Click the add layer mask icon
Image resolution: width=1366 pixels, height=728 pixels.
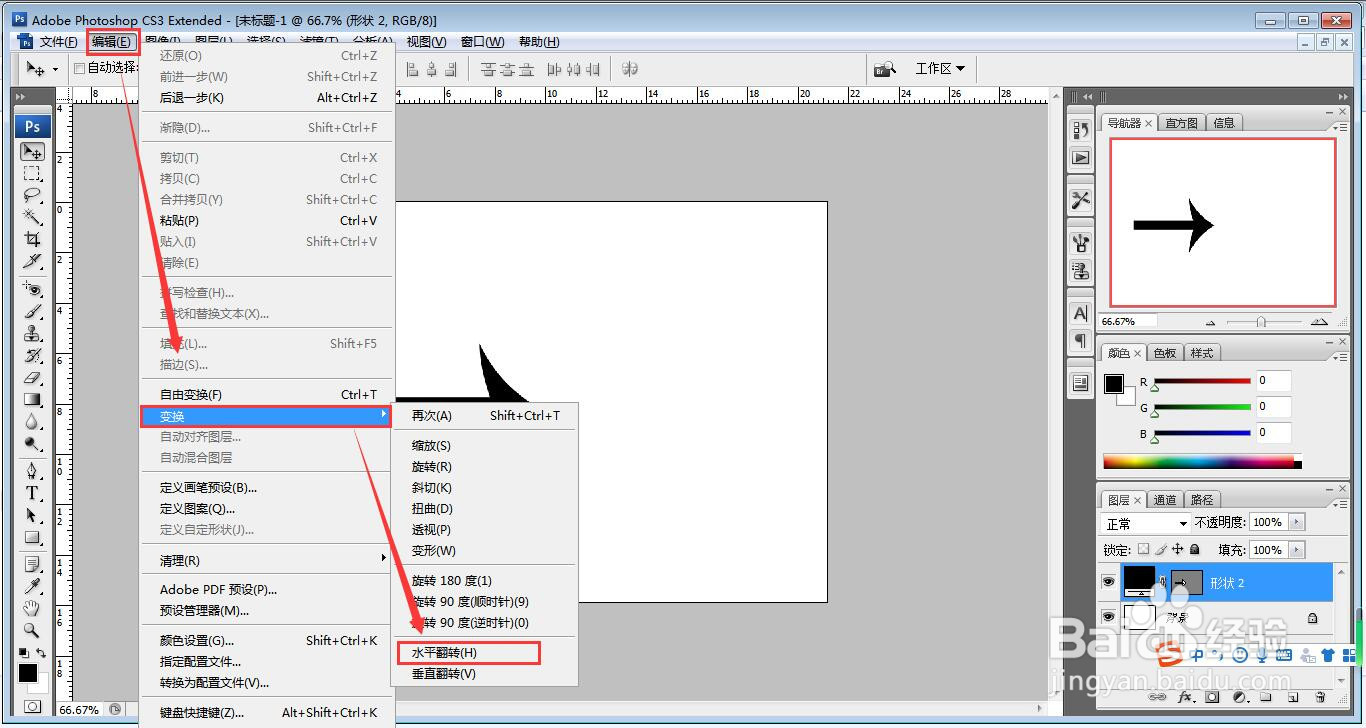1212,697
